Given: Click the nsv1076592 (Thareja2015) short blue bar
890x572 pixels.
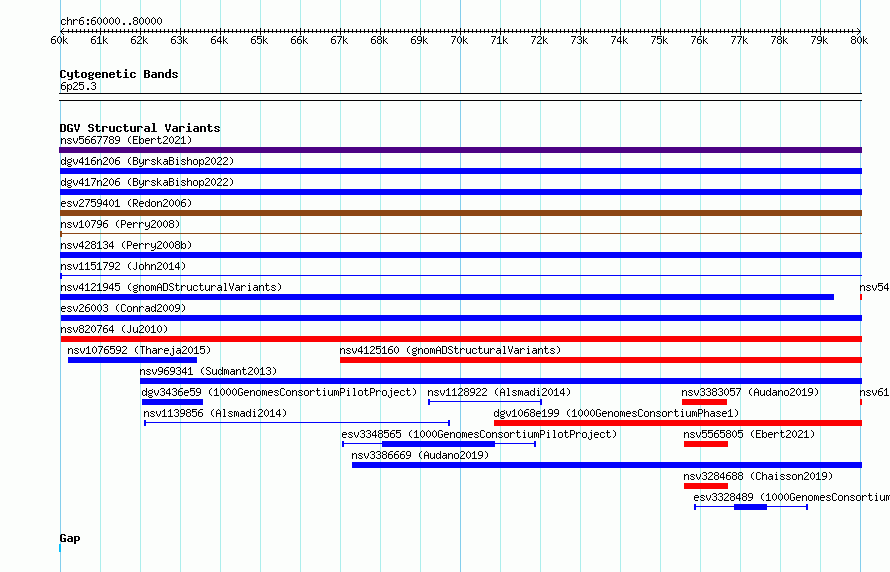Looking at the screenshot, I should (132, 360).
